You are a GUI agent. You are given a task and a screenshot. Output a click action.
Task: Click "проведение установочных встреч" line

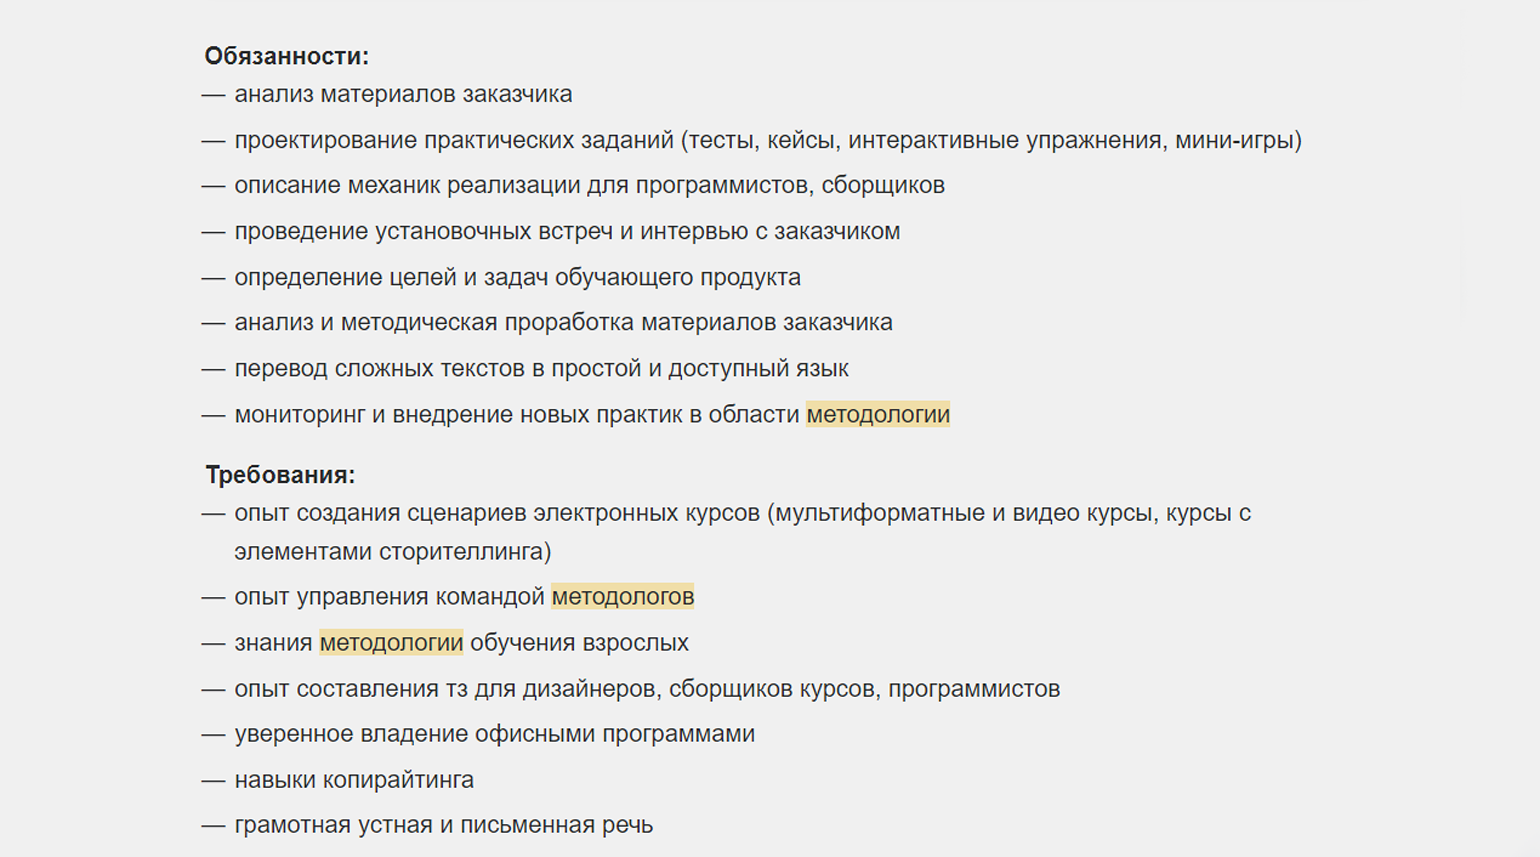(x=567, y=231)
